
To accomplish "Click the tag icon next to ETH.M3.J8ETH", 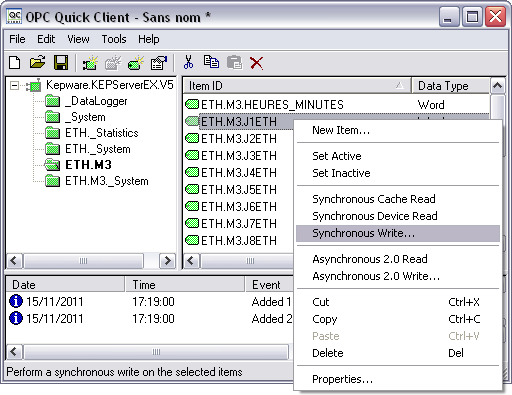I will tap(192, 240).
